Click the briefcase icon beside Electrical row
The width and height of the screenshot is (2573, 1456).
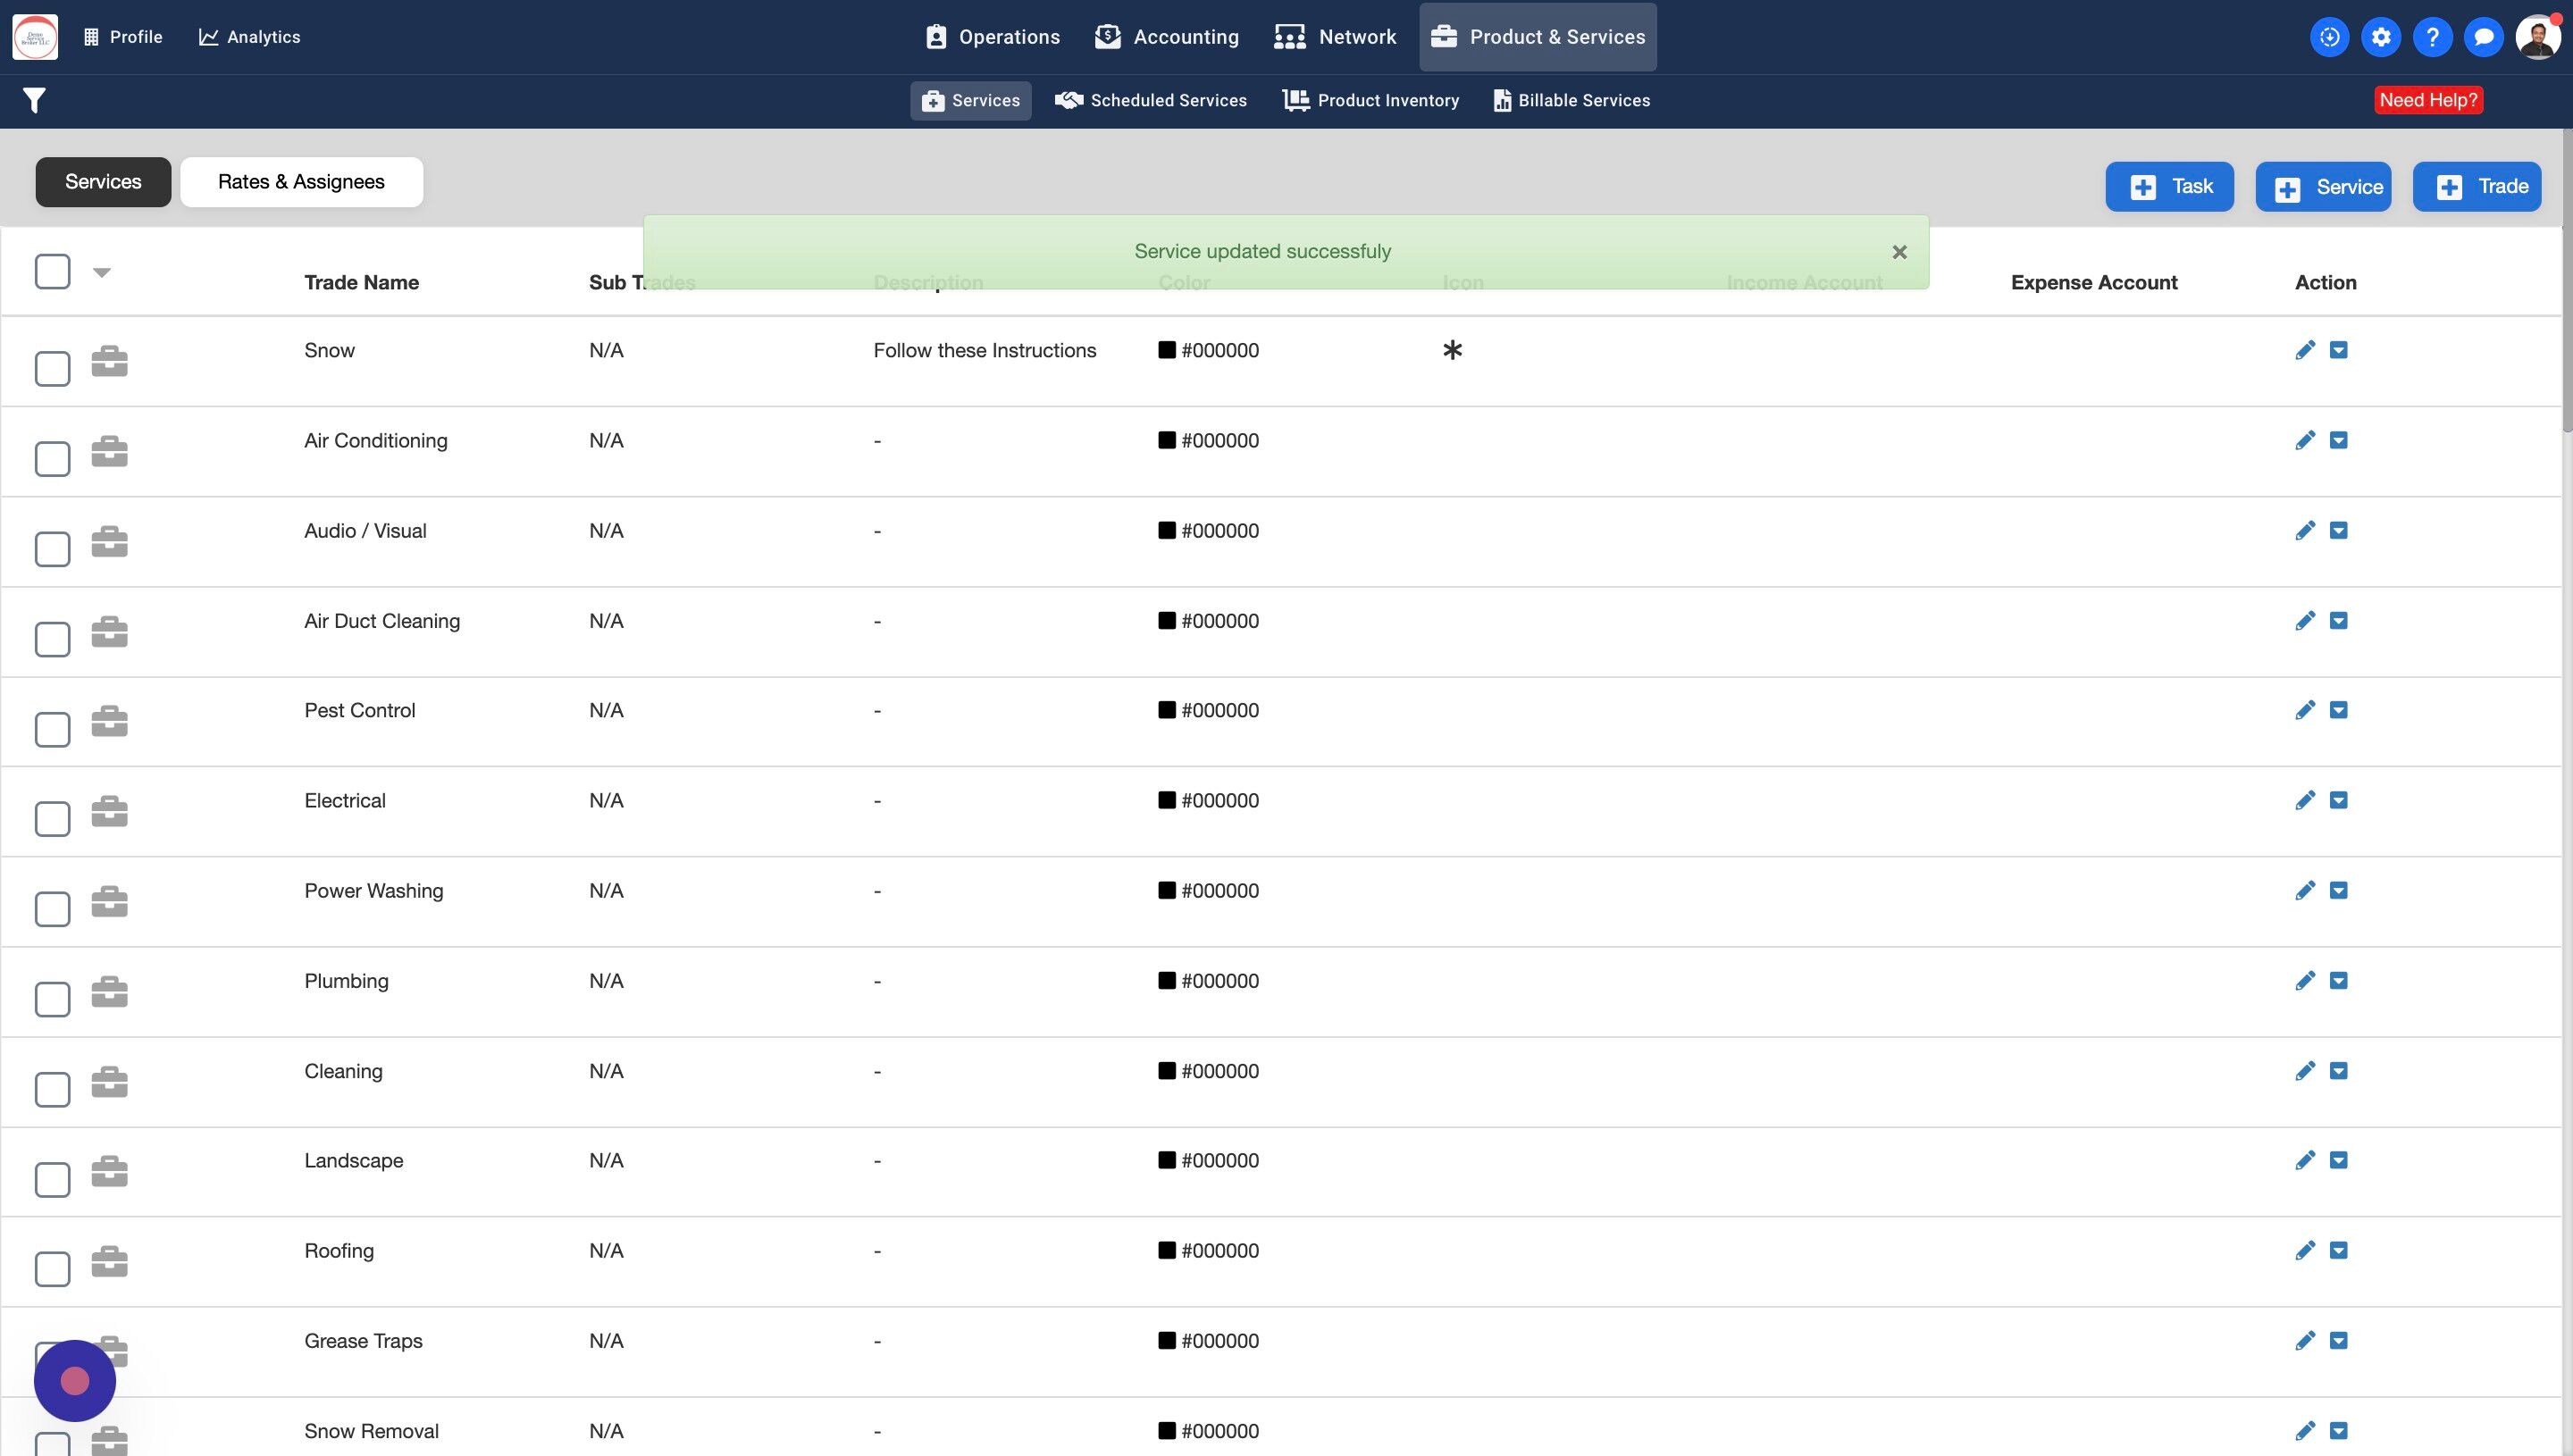tap(109, 810)
